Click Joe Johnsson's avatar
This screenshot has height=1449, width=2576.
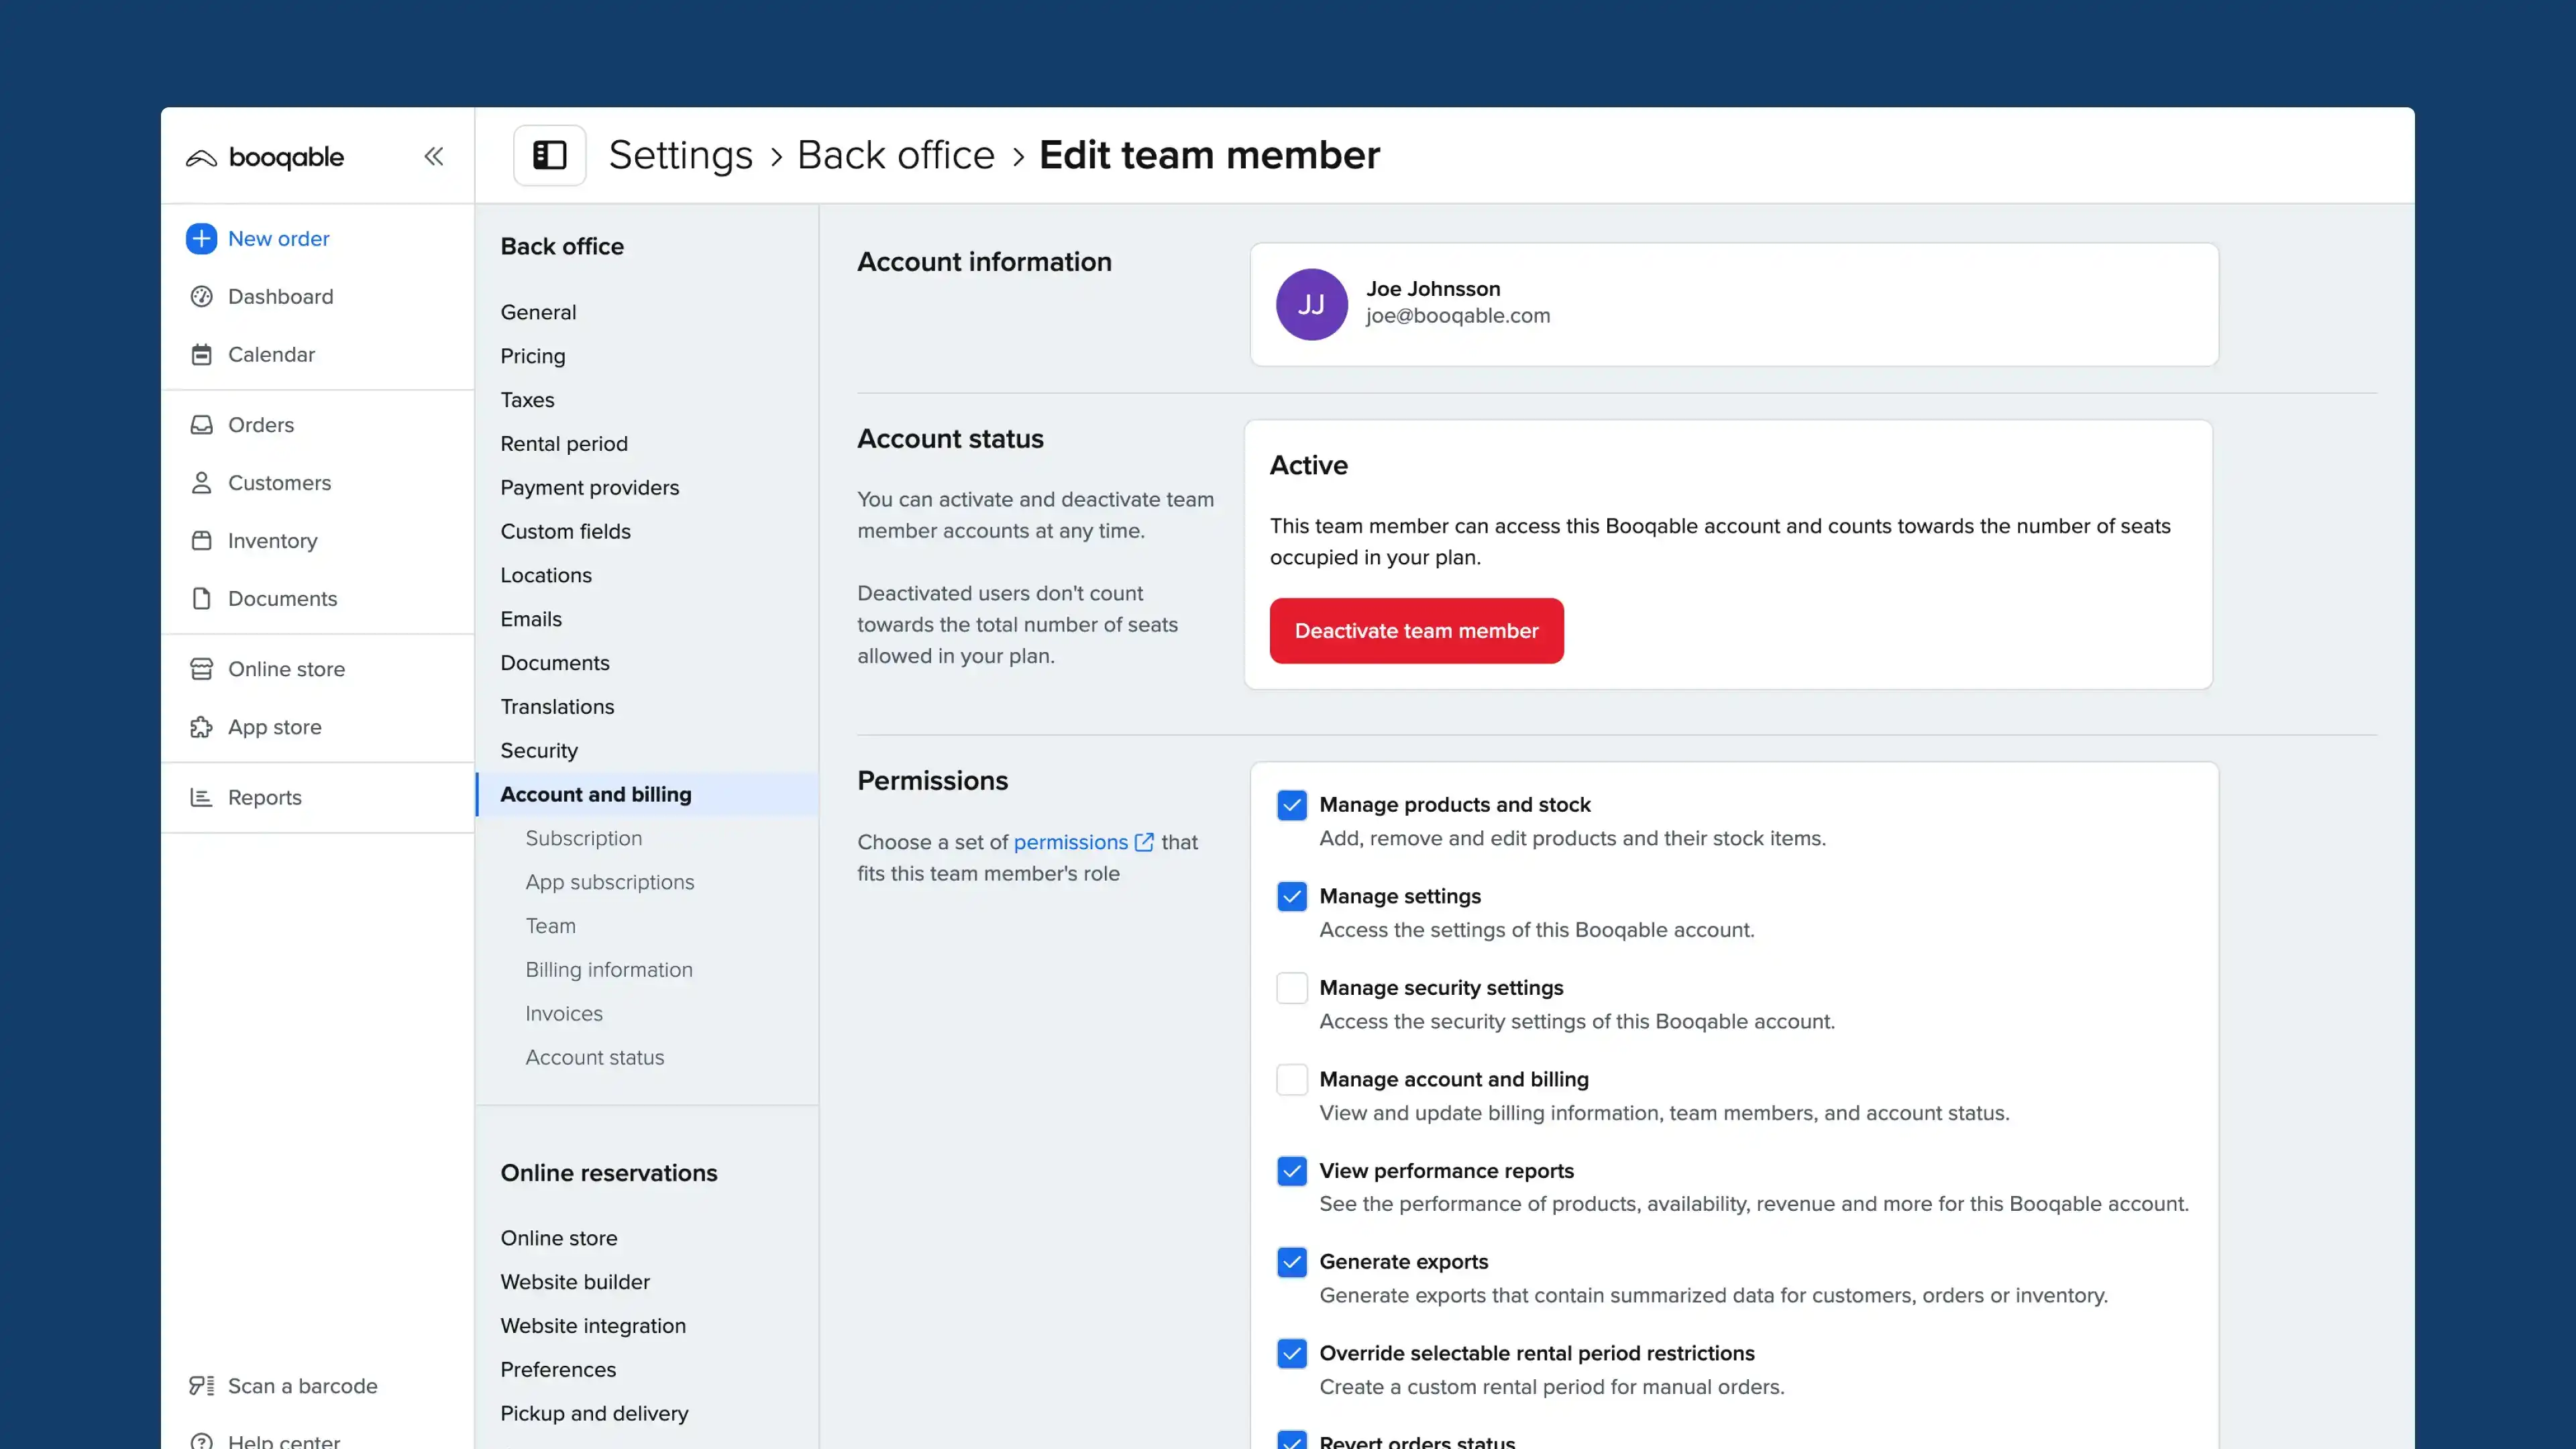1311,305
